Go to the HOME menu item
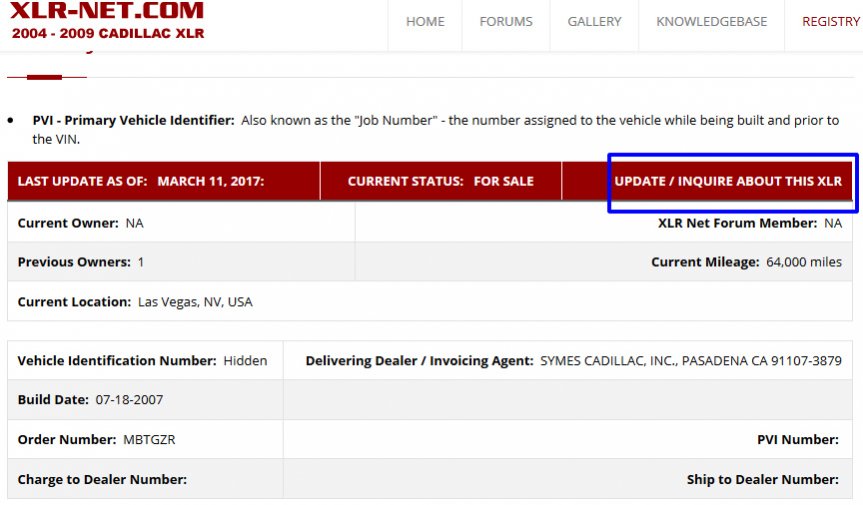The height and width of the screenshot is (505, 863). click(x=425, y=21)
